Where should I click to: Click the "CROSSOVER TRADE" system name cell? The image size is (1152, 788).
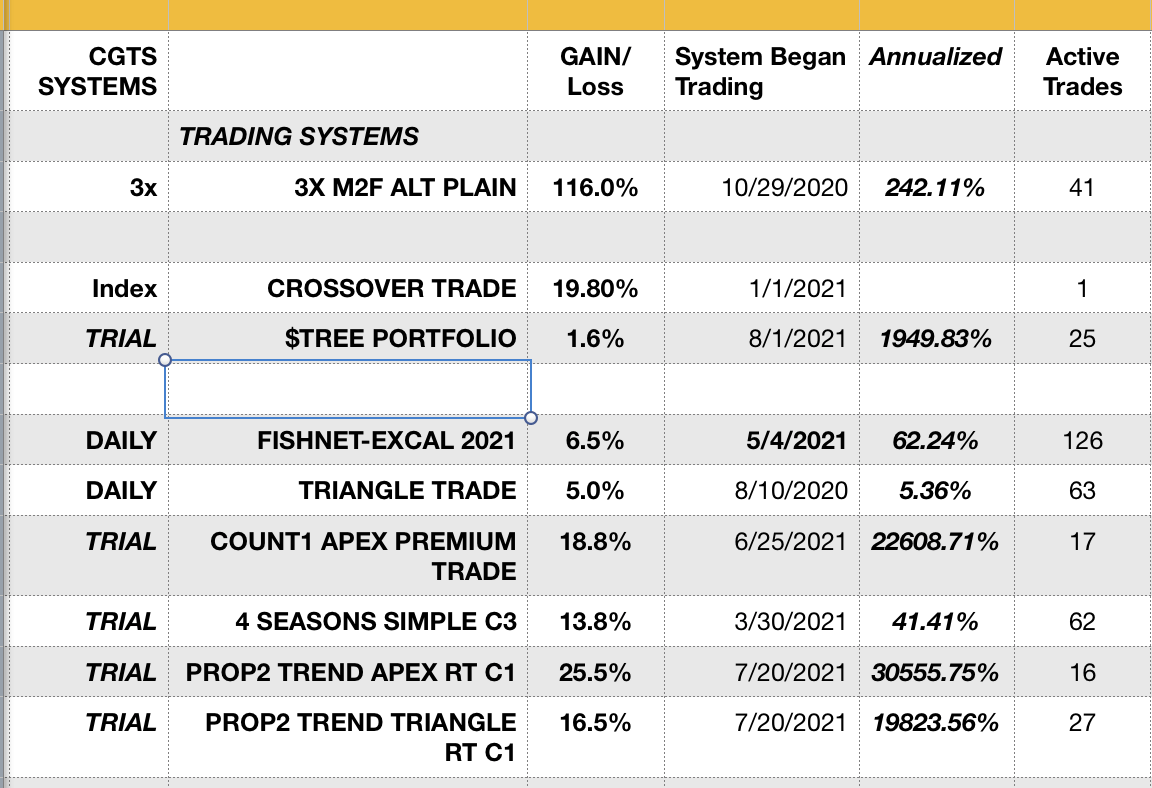tap(392, 289)
